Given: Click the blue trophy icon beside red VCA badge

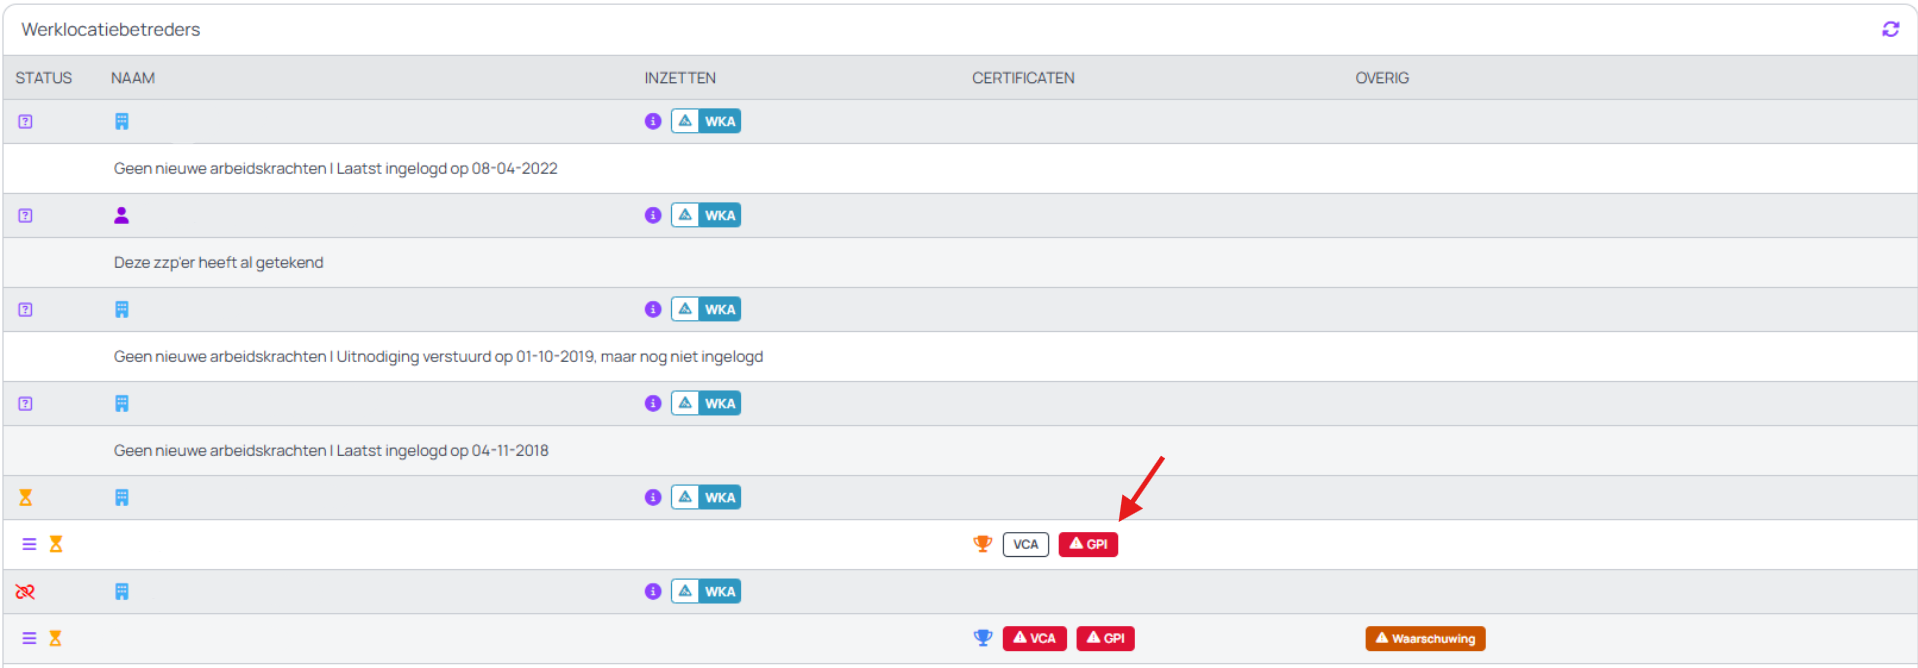Looking at the screenshot, I should (982, 638).
